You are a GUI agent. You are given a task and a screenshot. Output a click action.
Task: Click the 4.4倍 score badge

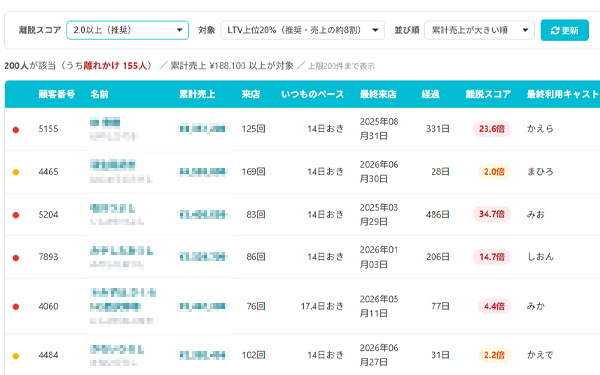tap(494, 306)
